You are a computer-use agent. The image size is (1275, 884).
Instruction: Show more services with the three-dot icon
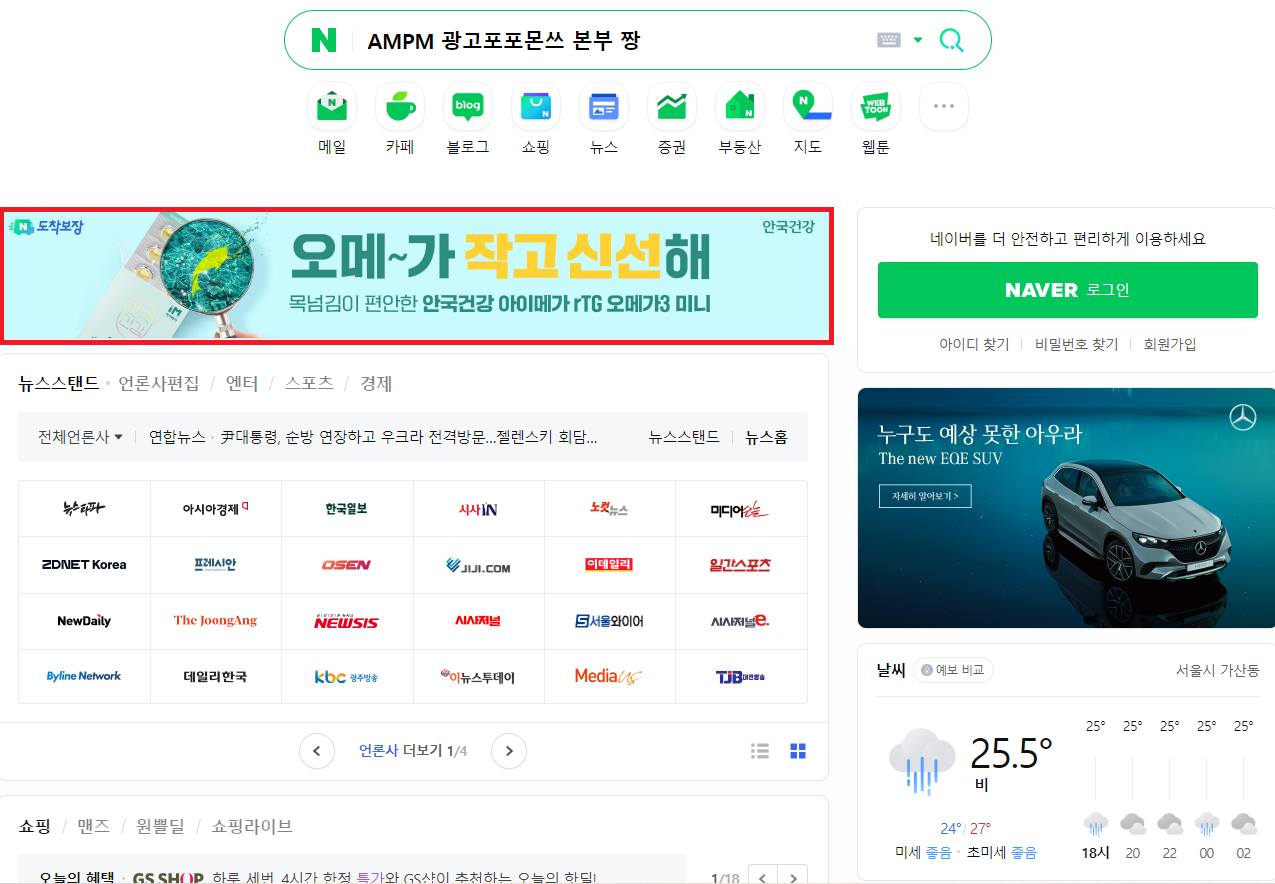click(944, 106)
